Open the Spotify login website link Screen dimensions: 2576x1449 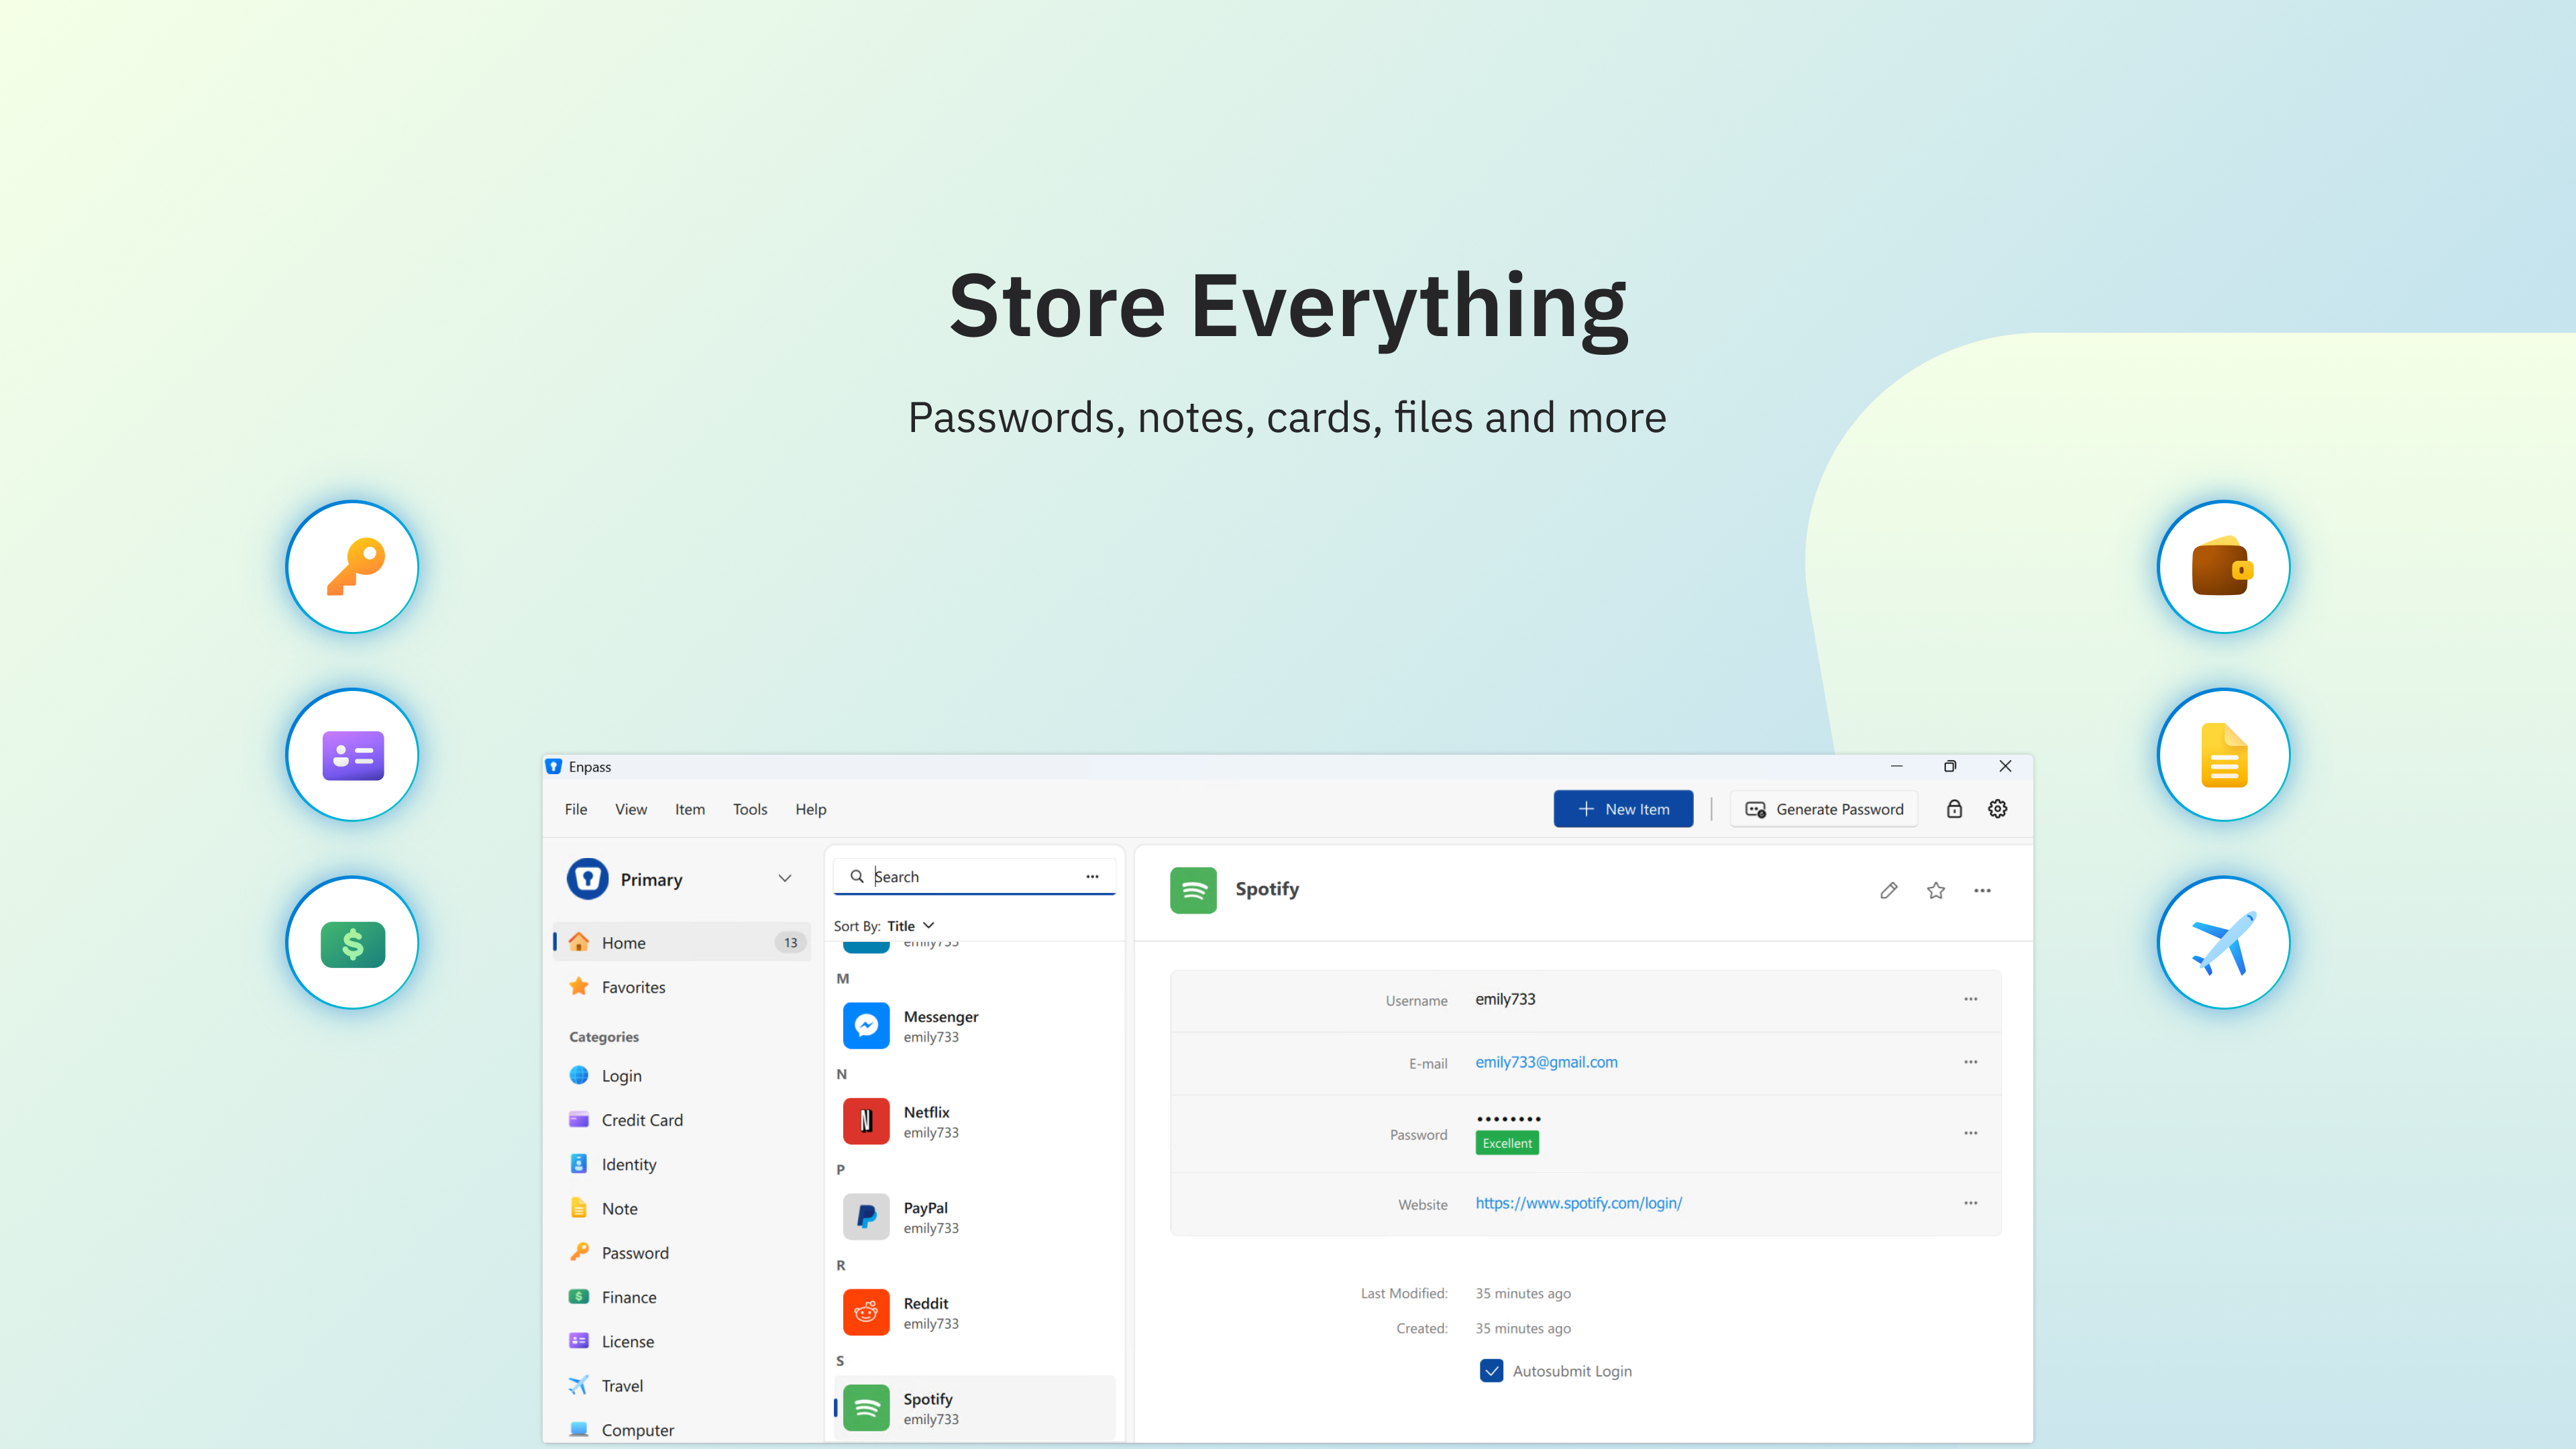(x=1578, y=1203)
